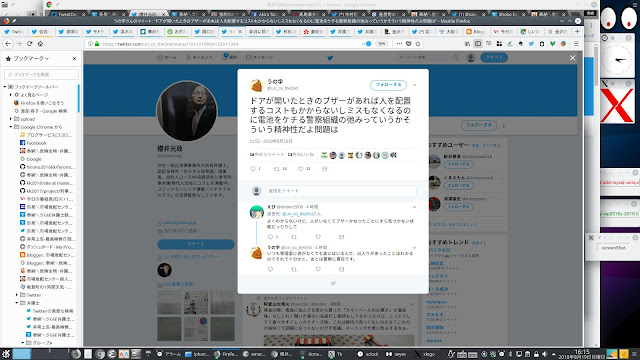
Task: Click ツイート button under profile bio
Action: [196, 244]
